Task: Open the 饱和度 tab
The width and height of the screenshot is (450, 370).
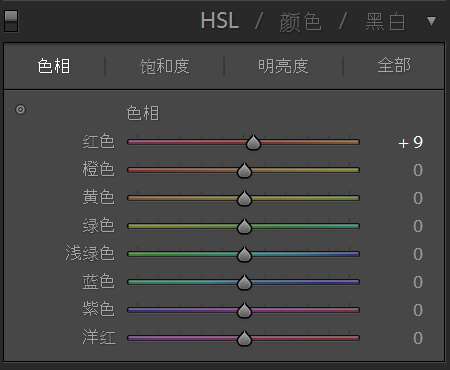Action: [x=165, y=66]
